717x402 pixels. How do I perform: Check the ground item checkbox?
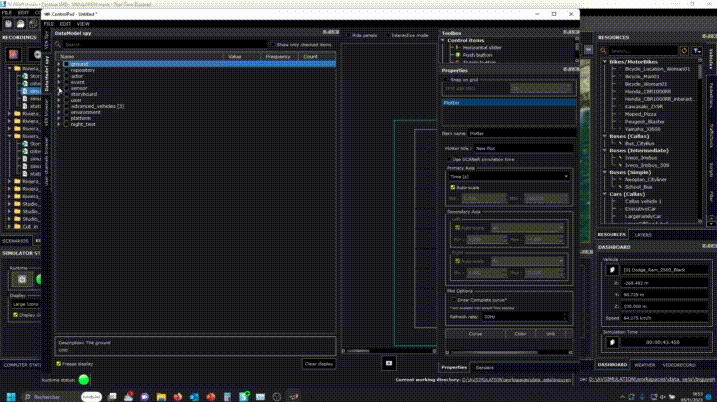[x=66, y=64]
